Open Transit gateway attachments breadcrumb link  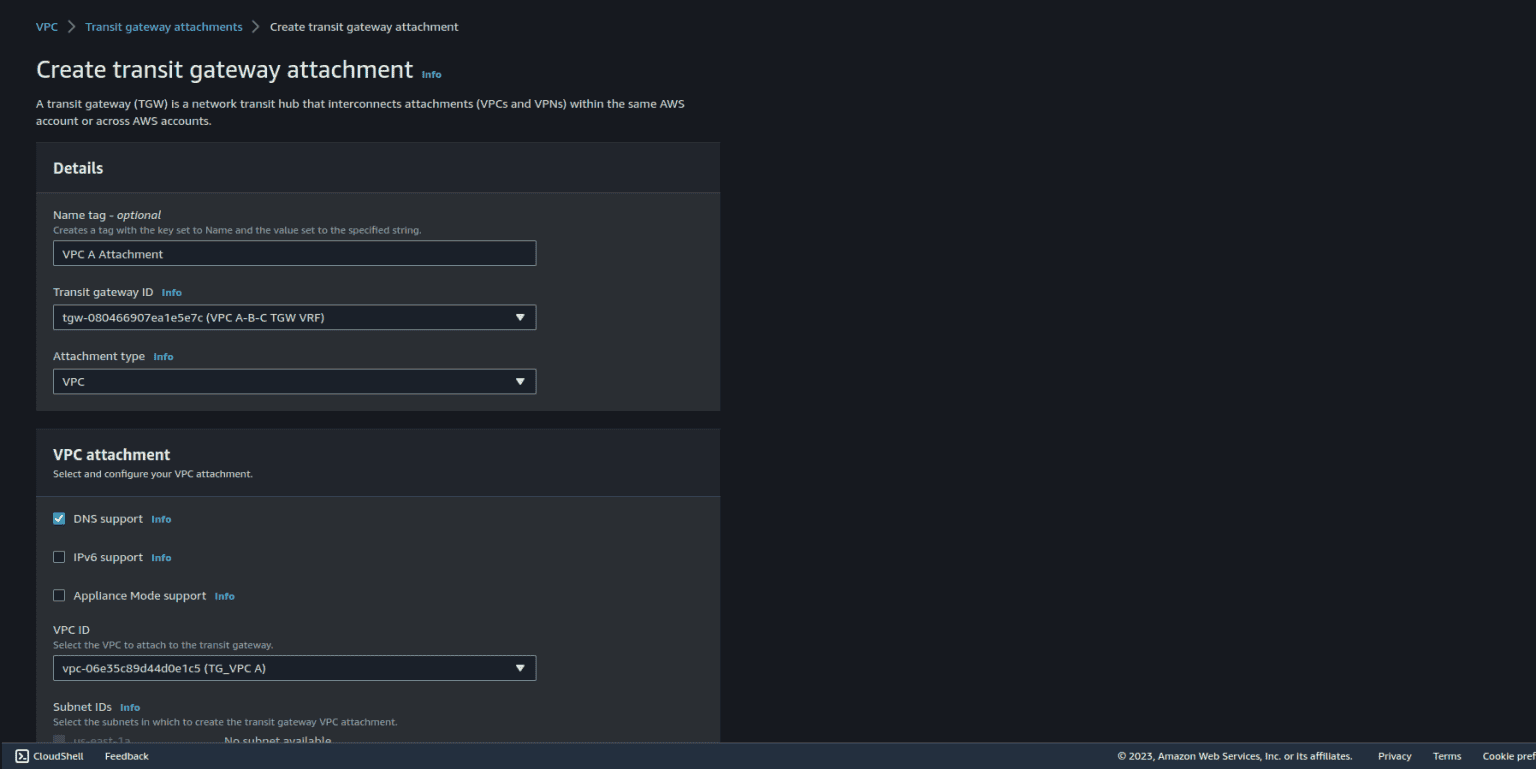pos(163,26)
